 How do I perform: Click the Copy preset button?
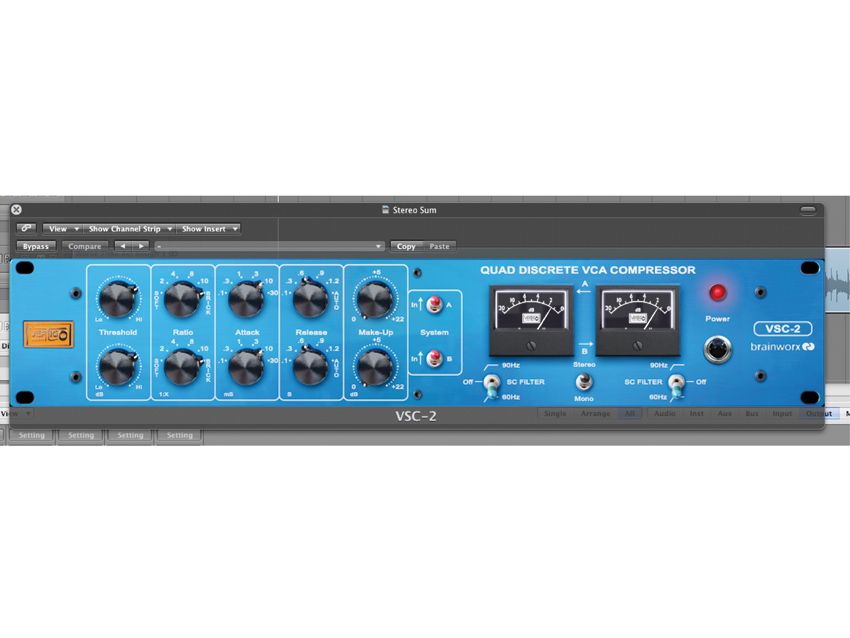pyautogui.click(x=406, y=246)
